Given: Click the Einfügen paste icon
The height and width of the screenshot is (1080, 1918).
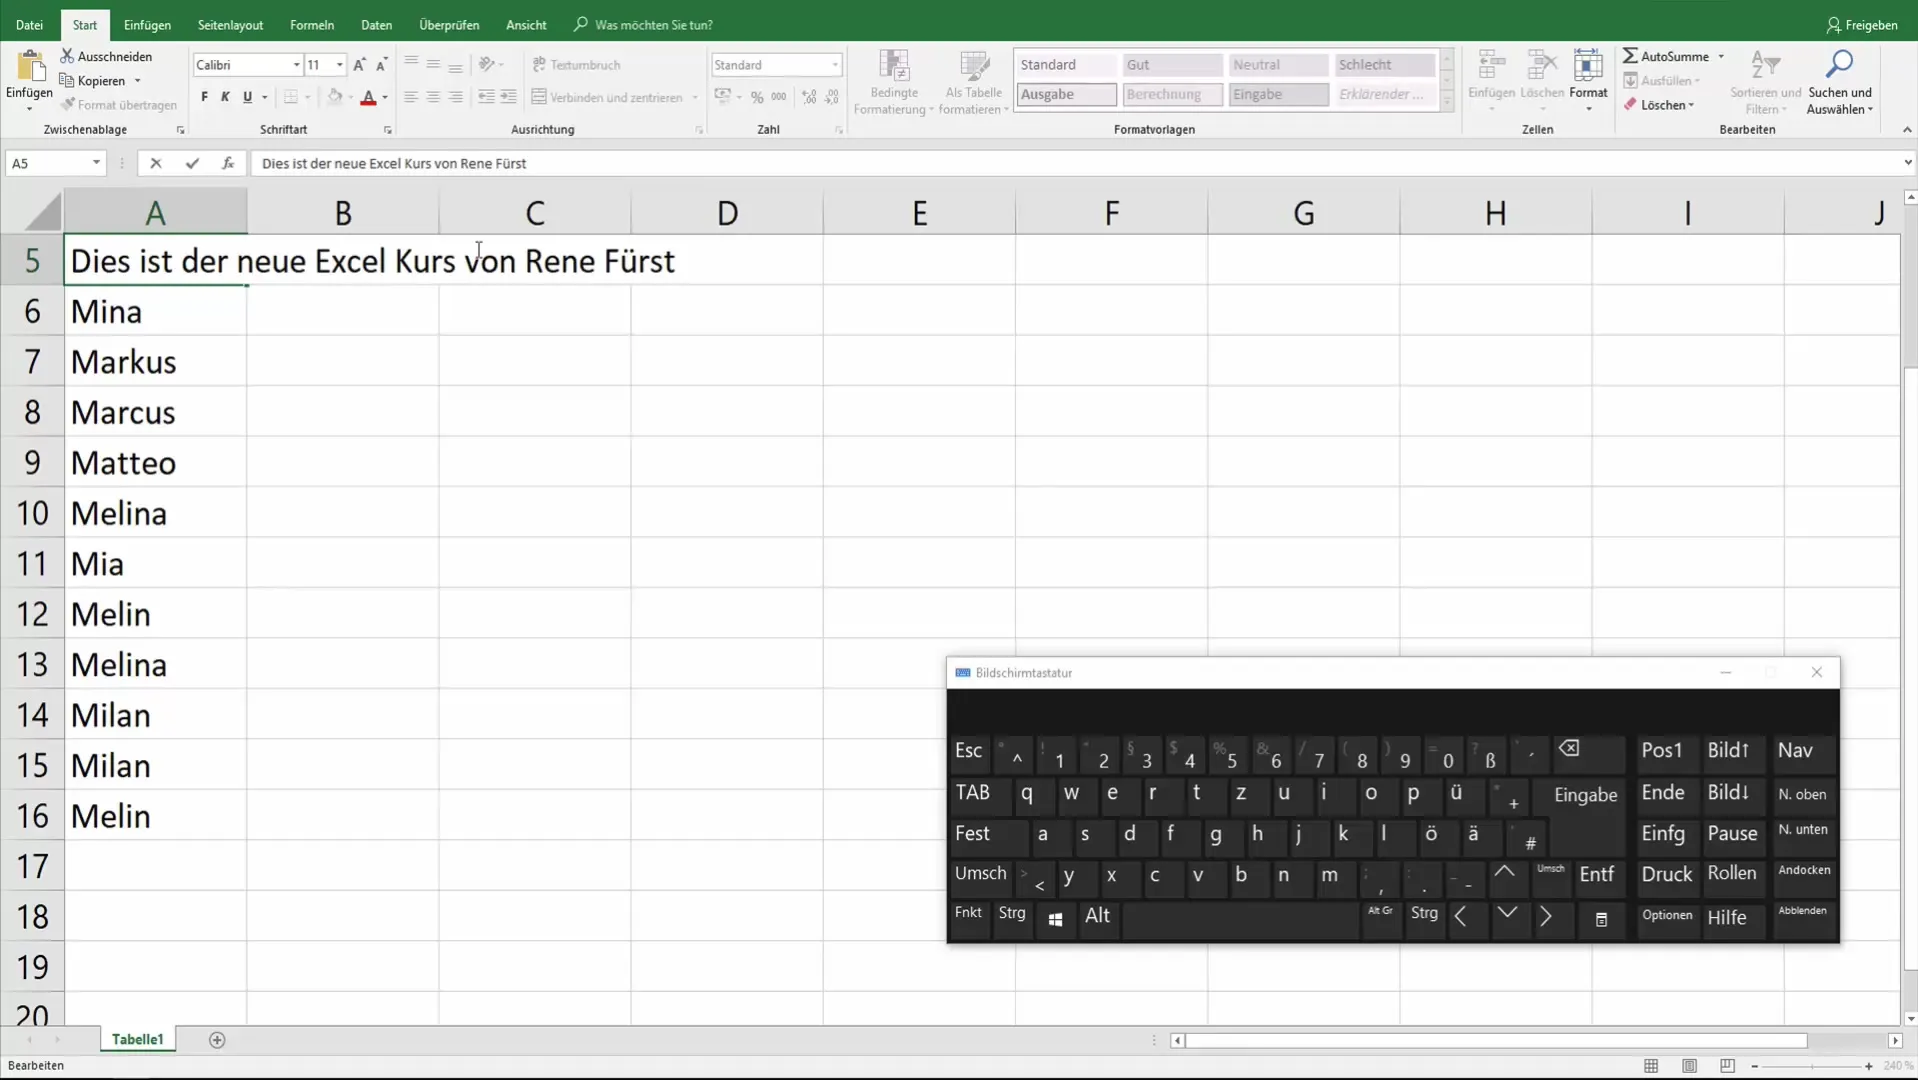Looking at the screenshot, I should pos(30,66).
